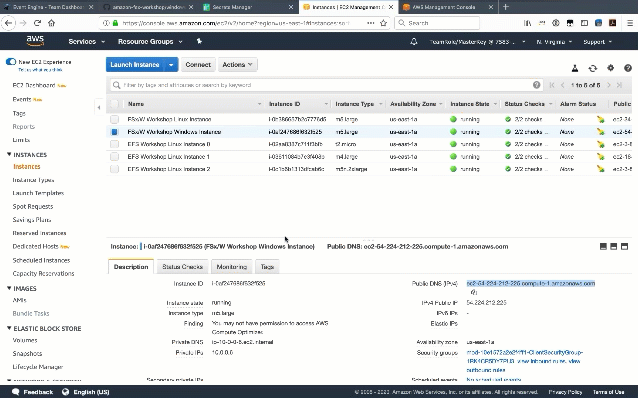Bookmark this page with the star icon
This screenshot has width=638, height=398.
[383, 23]
